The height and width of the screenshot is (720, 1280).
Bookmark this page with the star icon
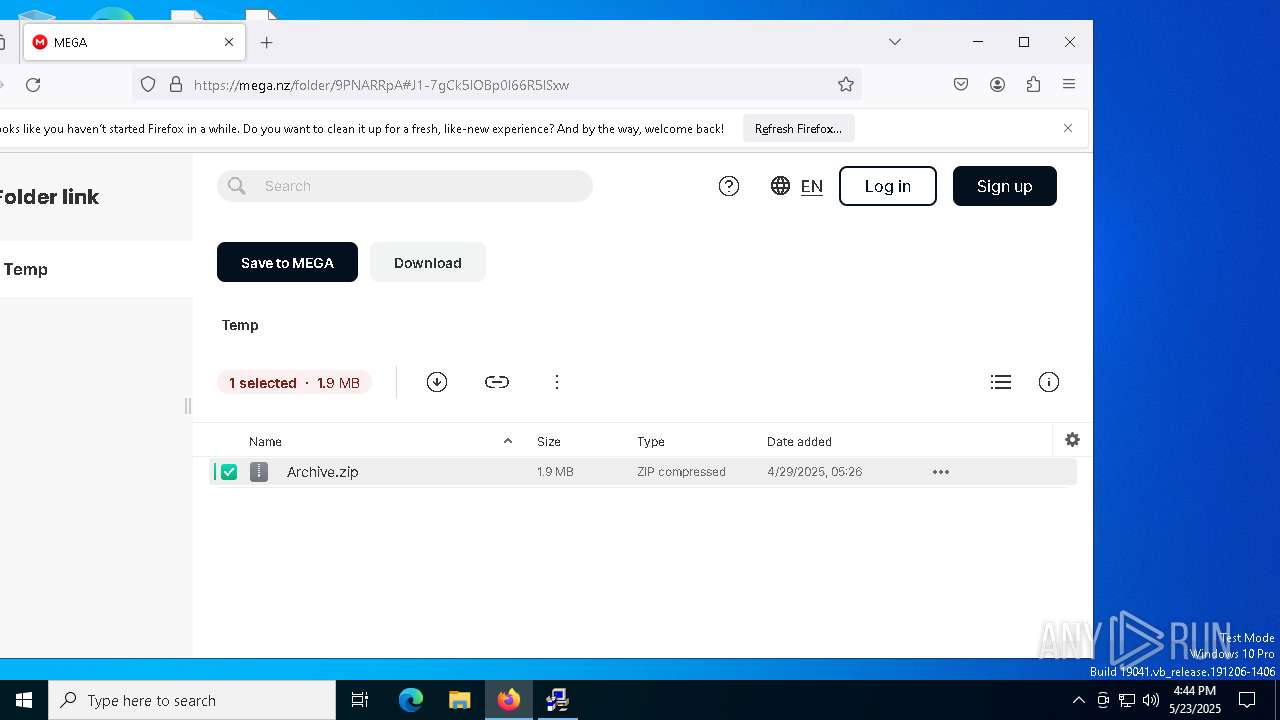click(x=846, y=85)
